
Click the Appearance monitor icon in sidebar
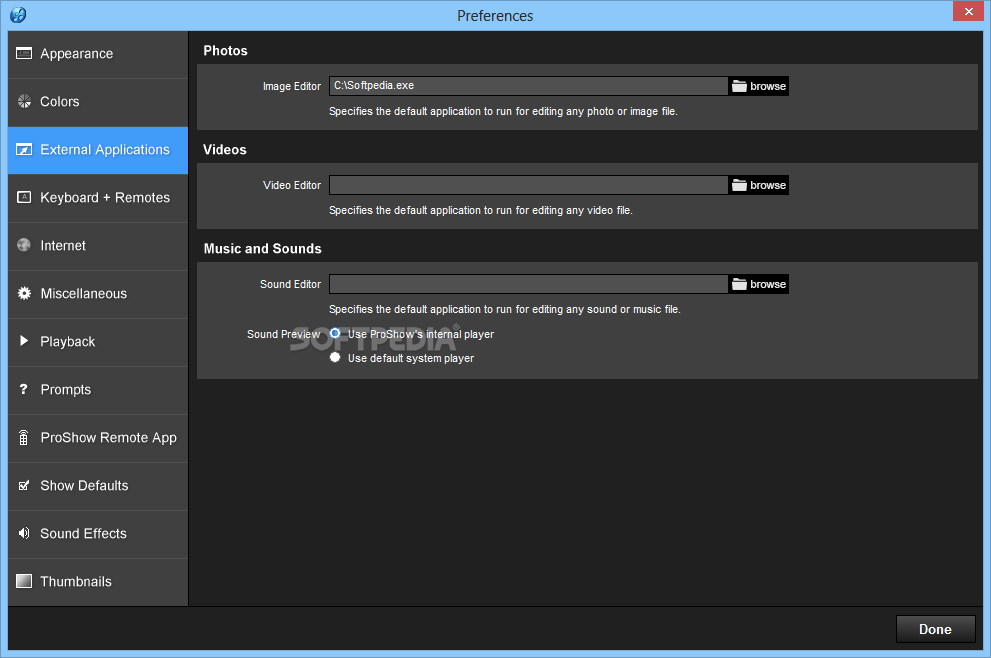(x=24, y=53)
